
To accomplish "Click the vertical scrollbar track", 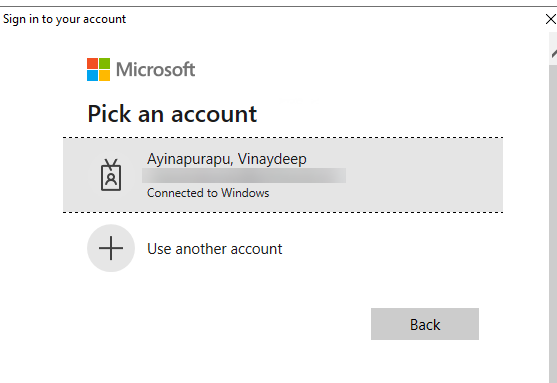I will click(553, 224).
